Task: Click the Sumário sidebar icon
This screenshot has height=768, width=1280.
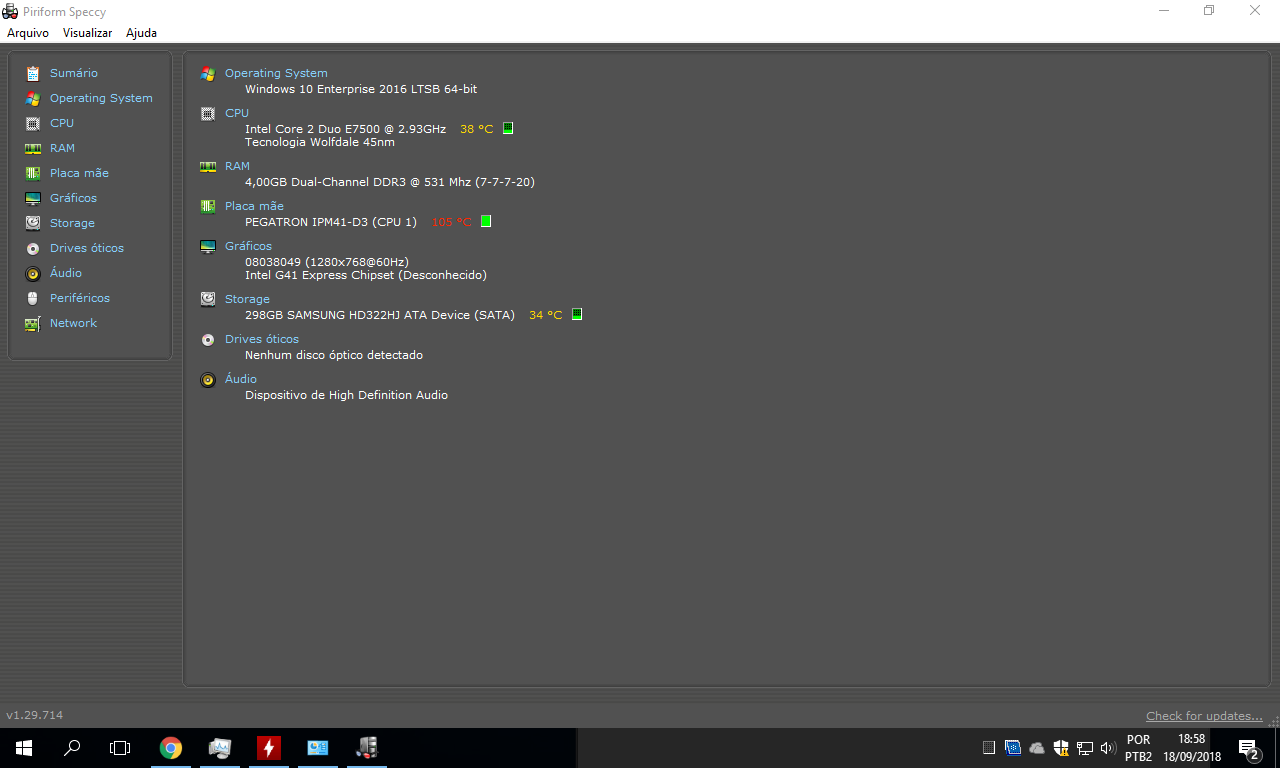Action: click(33, 73)
